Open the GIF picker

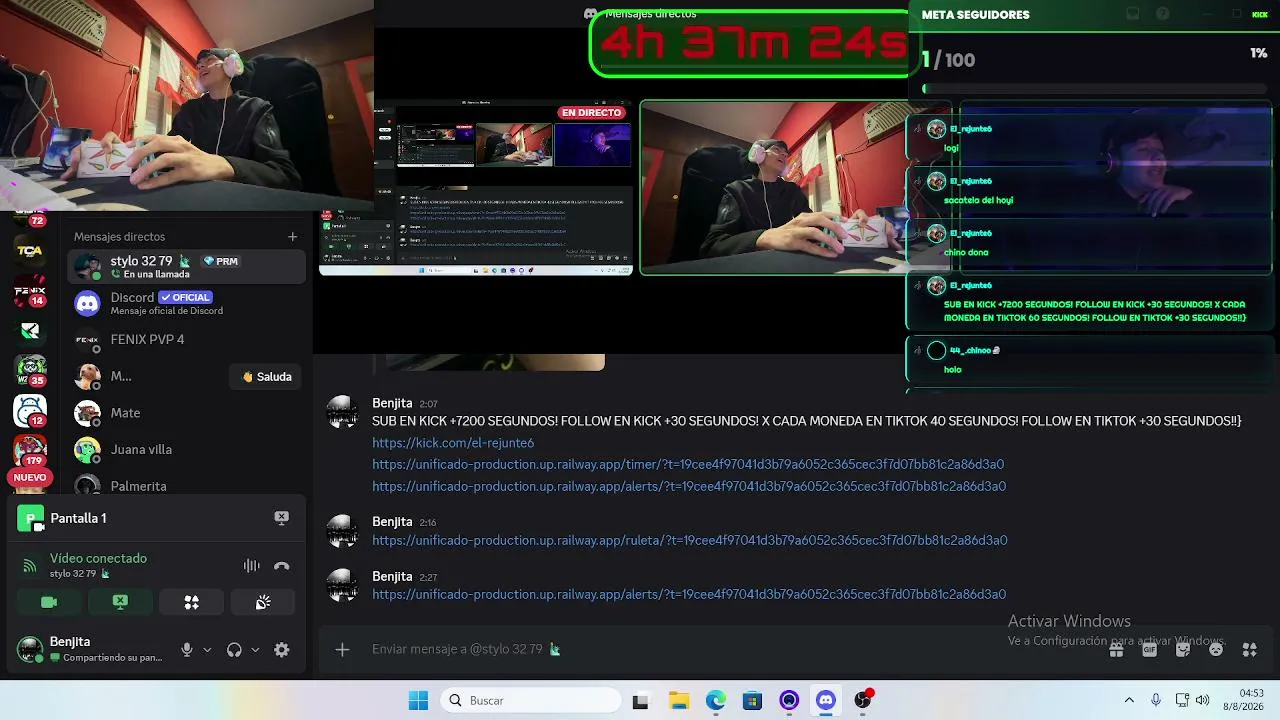click(x=1149, y=649)
